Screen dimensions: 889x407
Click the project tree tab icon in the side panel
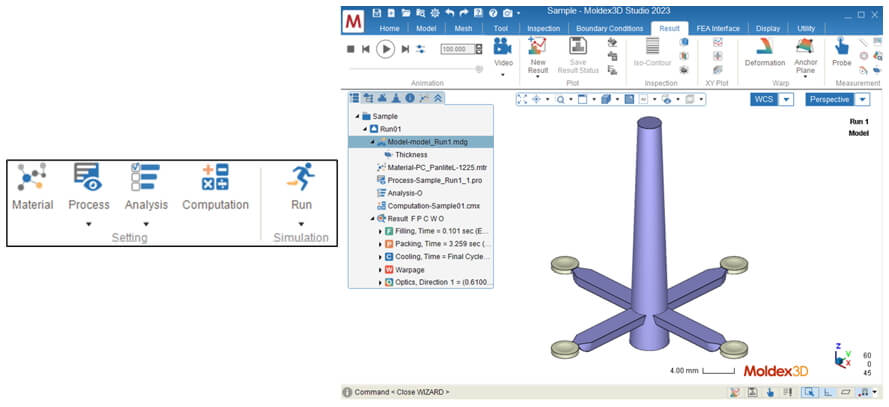[355, 97]
